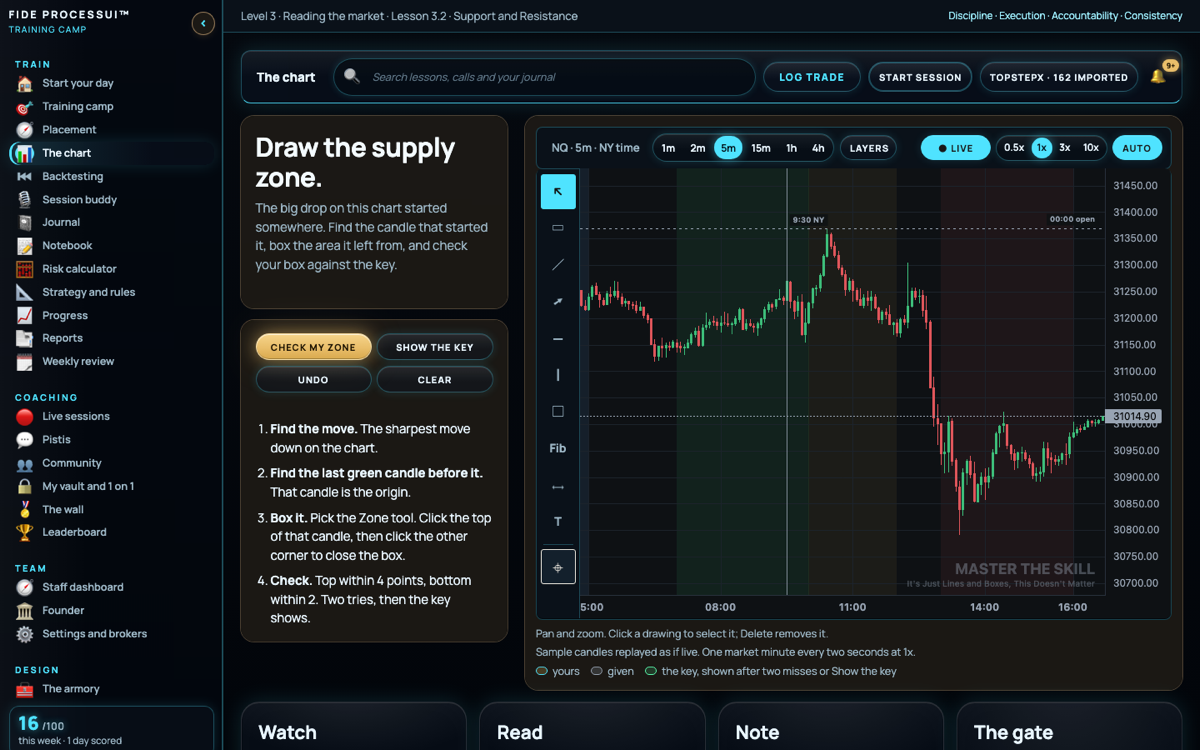Set replay speed to 1x
This screenshot has height=750, width=1200.
(1042, 148)
